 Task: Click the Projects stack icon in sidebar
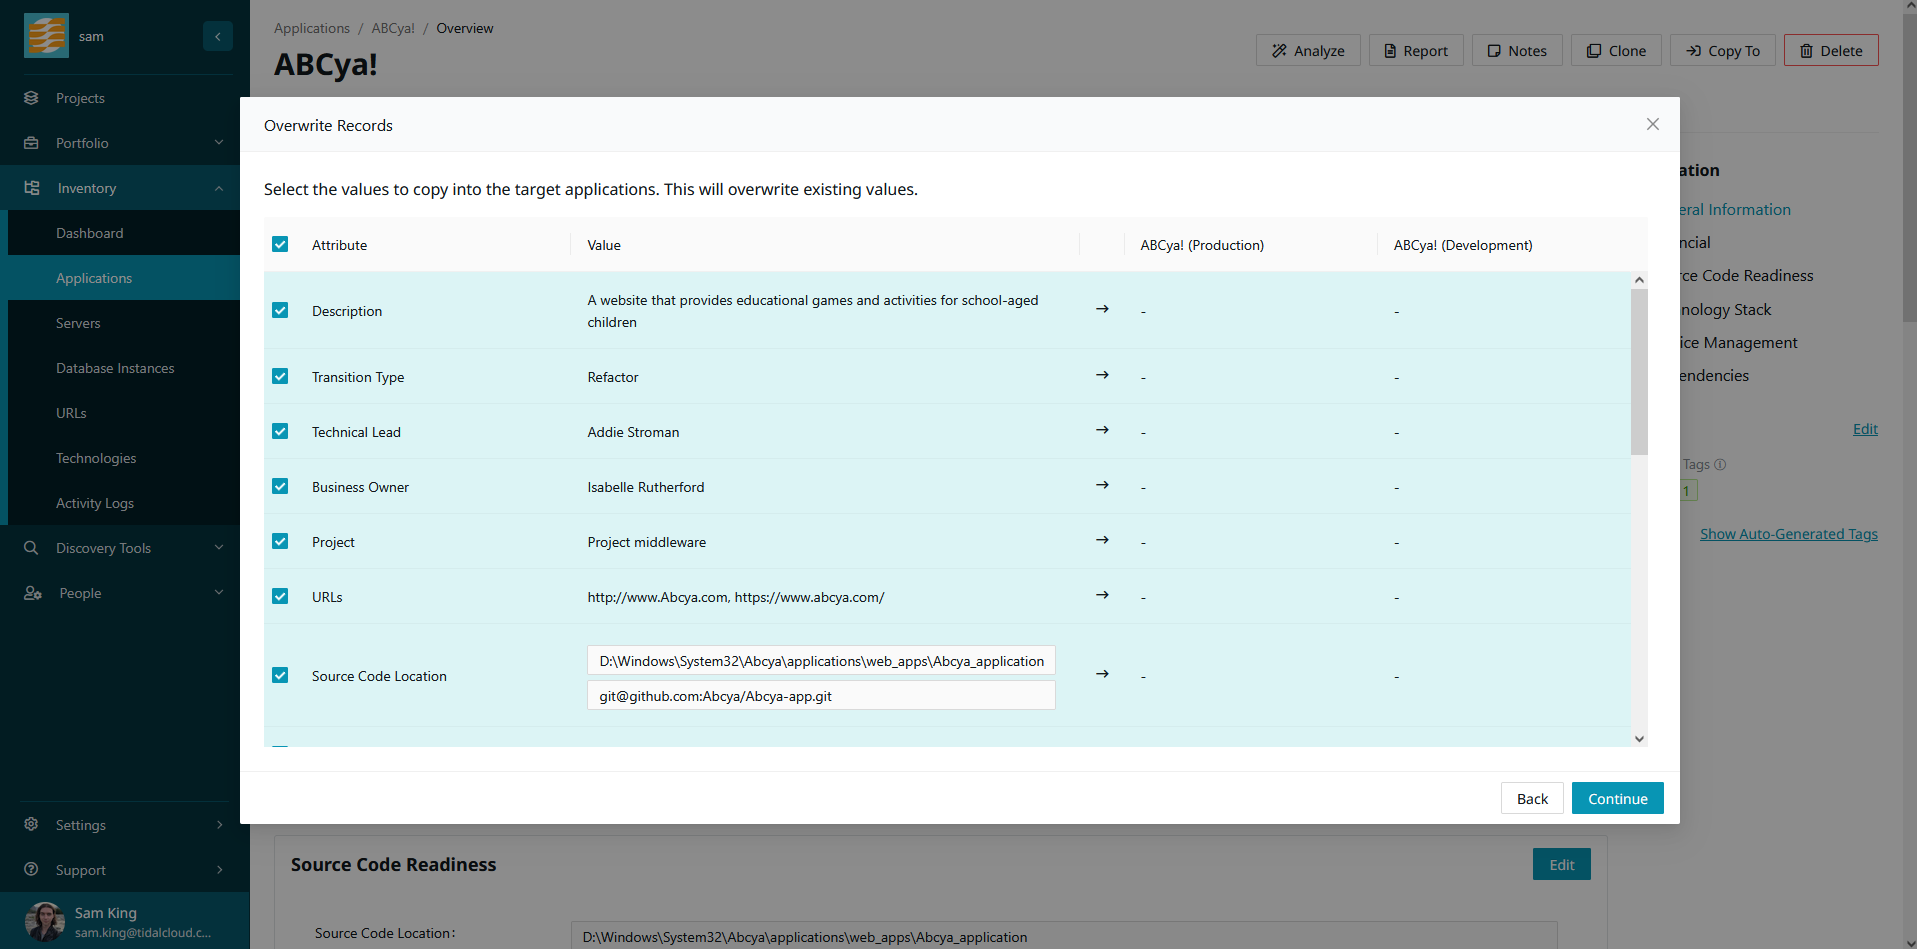click(x=31, y=98)
